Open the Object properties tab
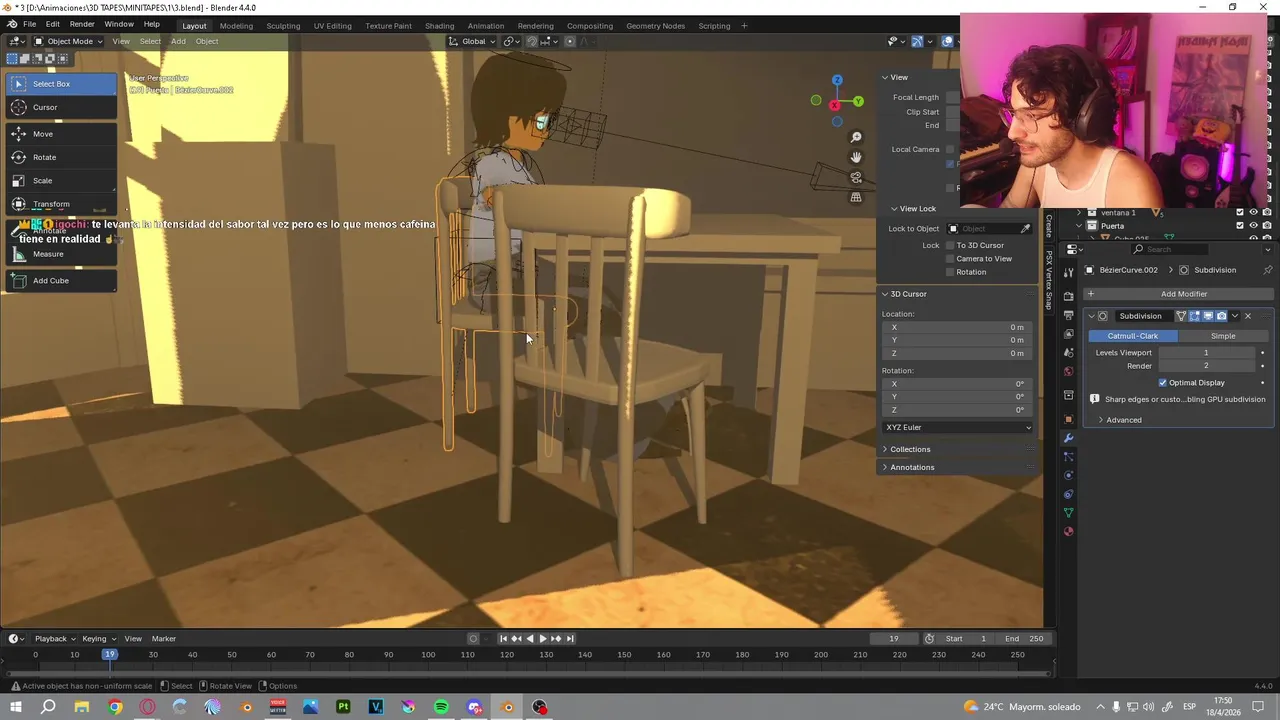1280x720 pixels. click(1068, 419)
